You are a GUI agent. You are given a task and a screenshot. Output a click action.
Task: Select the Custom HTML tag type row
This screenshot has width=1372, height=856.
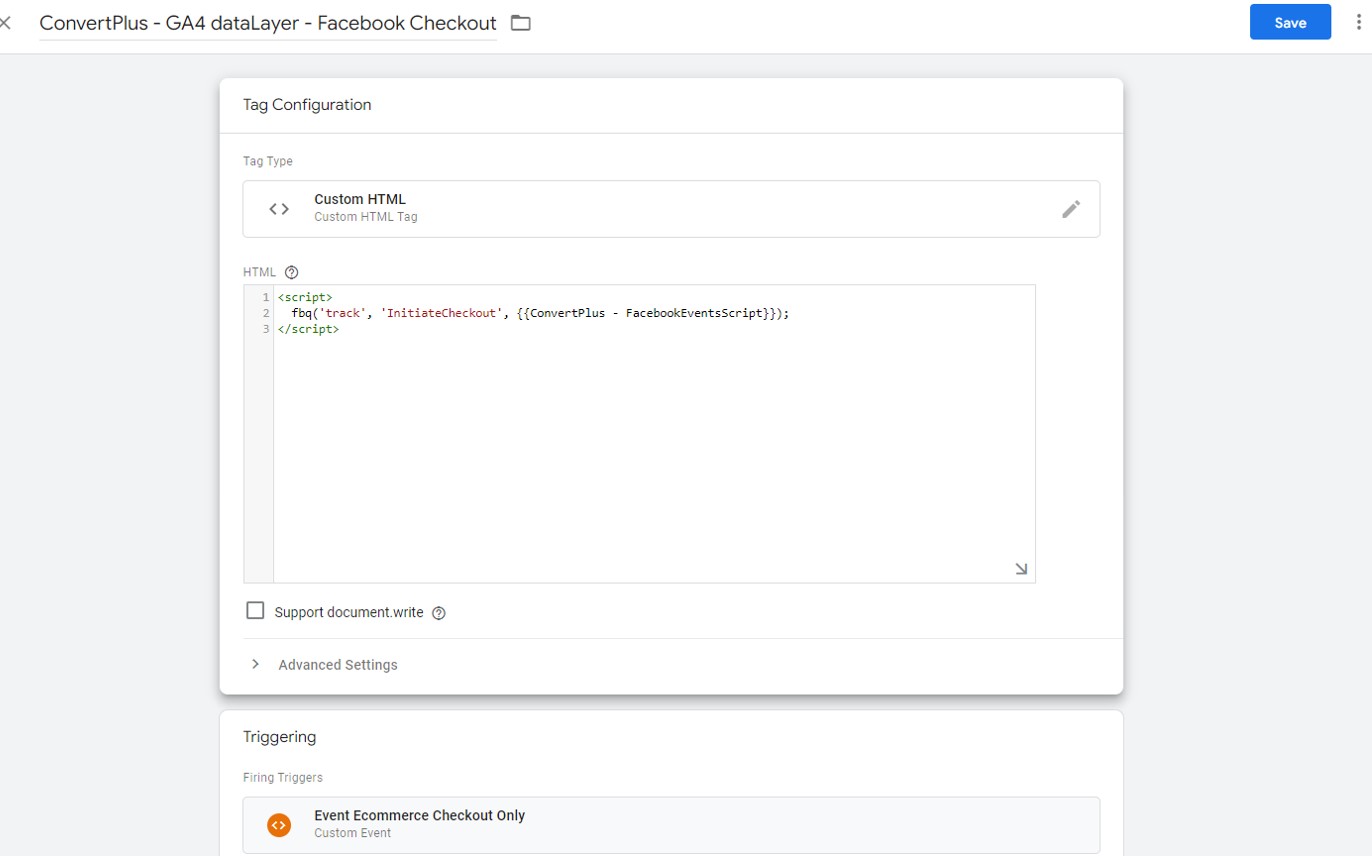(x=671, y=209)
